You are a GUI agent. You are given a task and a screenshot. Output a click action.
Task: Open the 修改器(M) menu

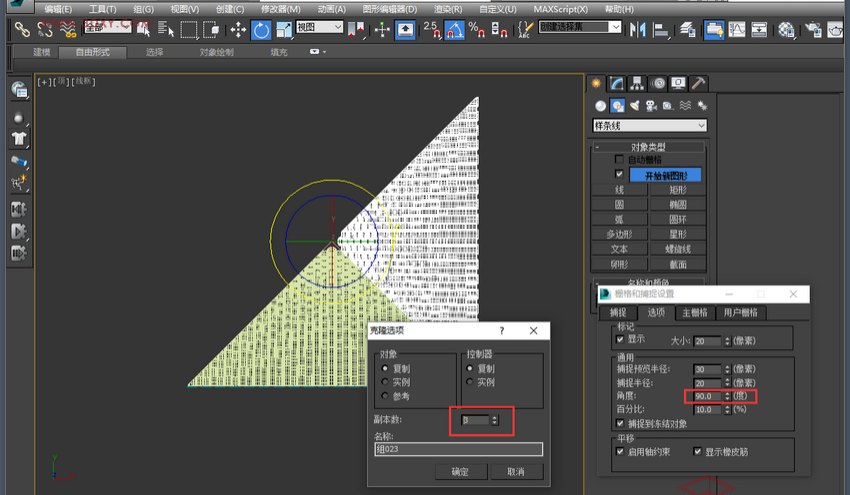click(x=280, y=9)
